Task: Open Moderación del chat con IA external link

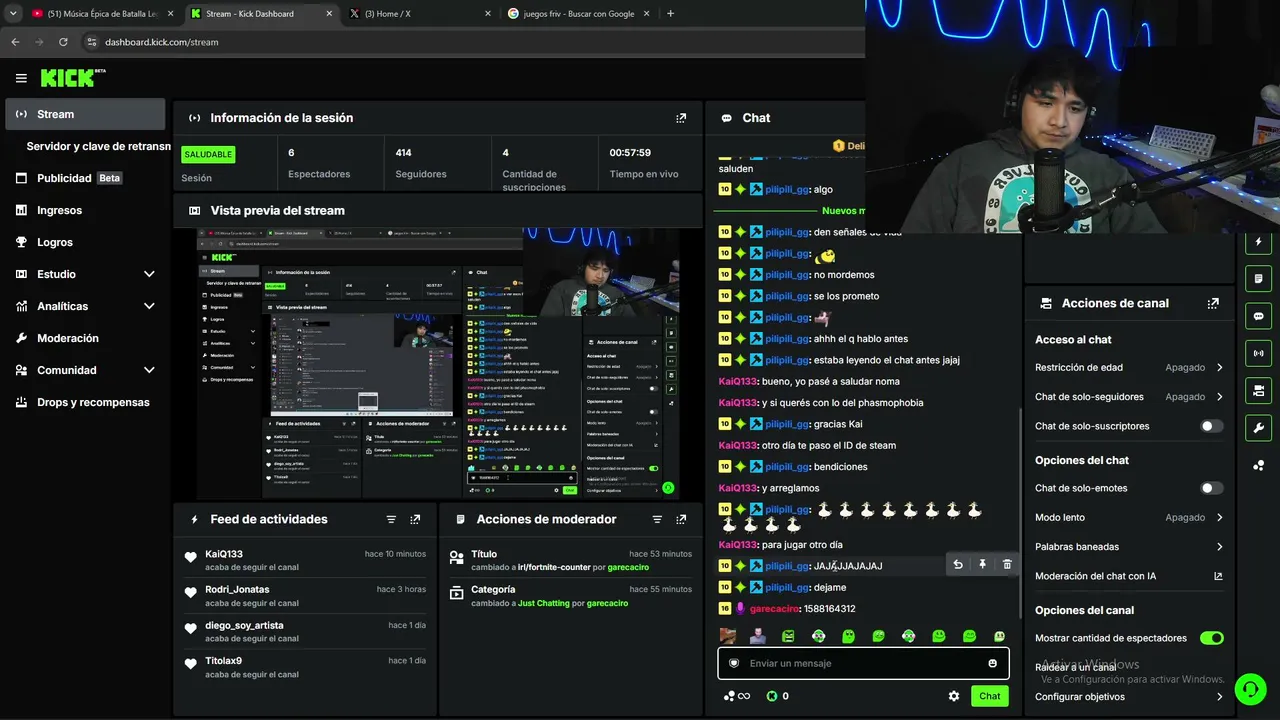Action: 1218,576
